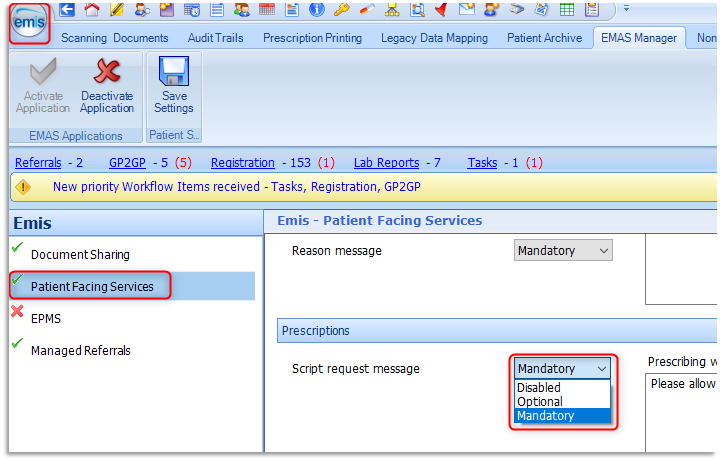Click the Reason message text box

tap(681, 269)
